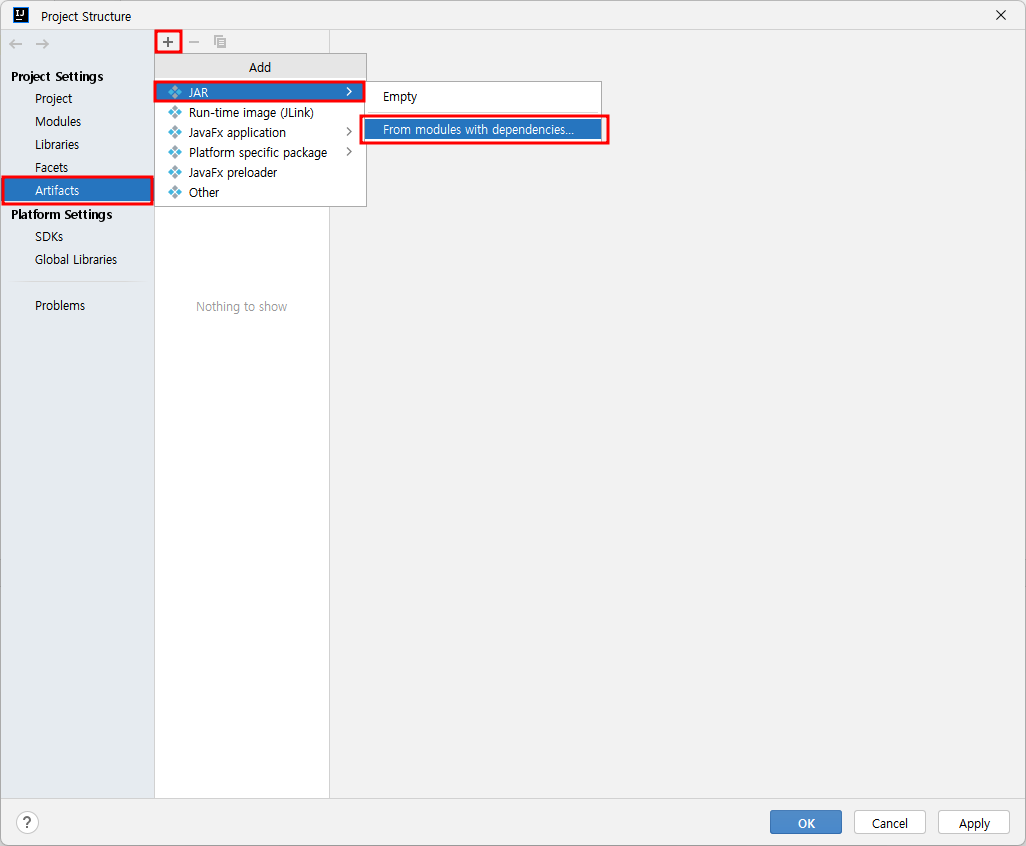Click the icon beside Other

click(x=175, y=192)
